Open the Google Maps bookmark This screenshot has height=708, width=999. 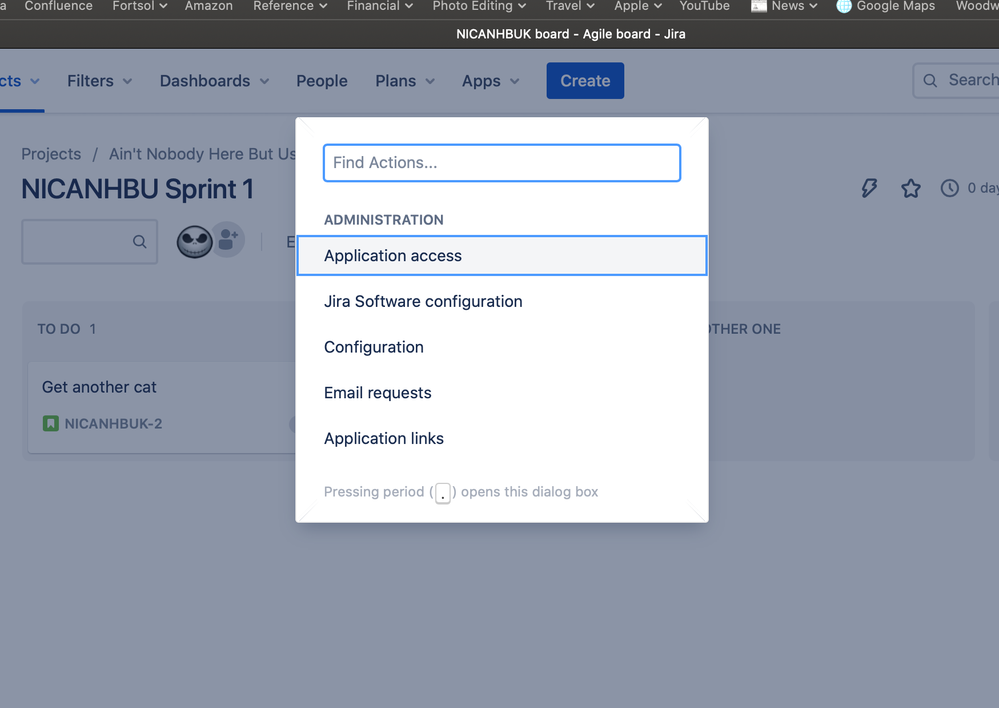point(886,6)
